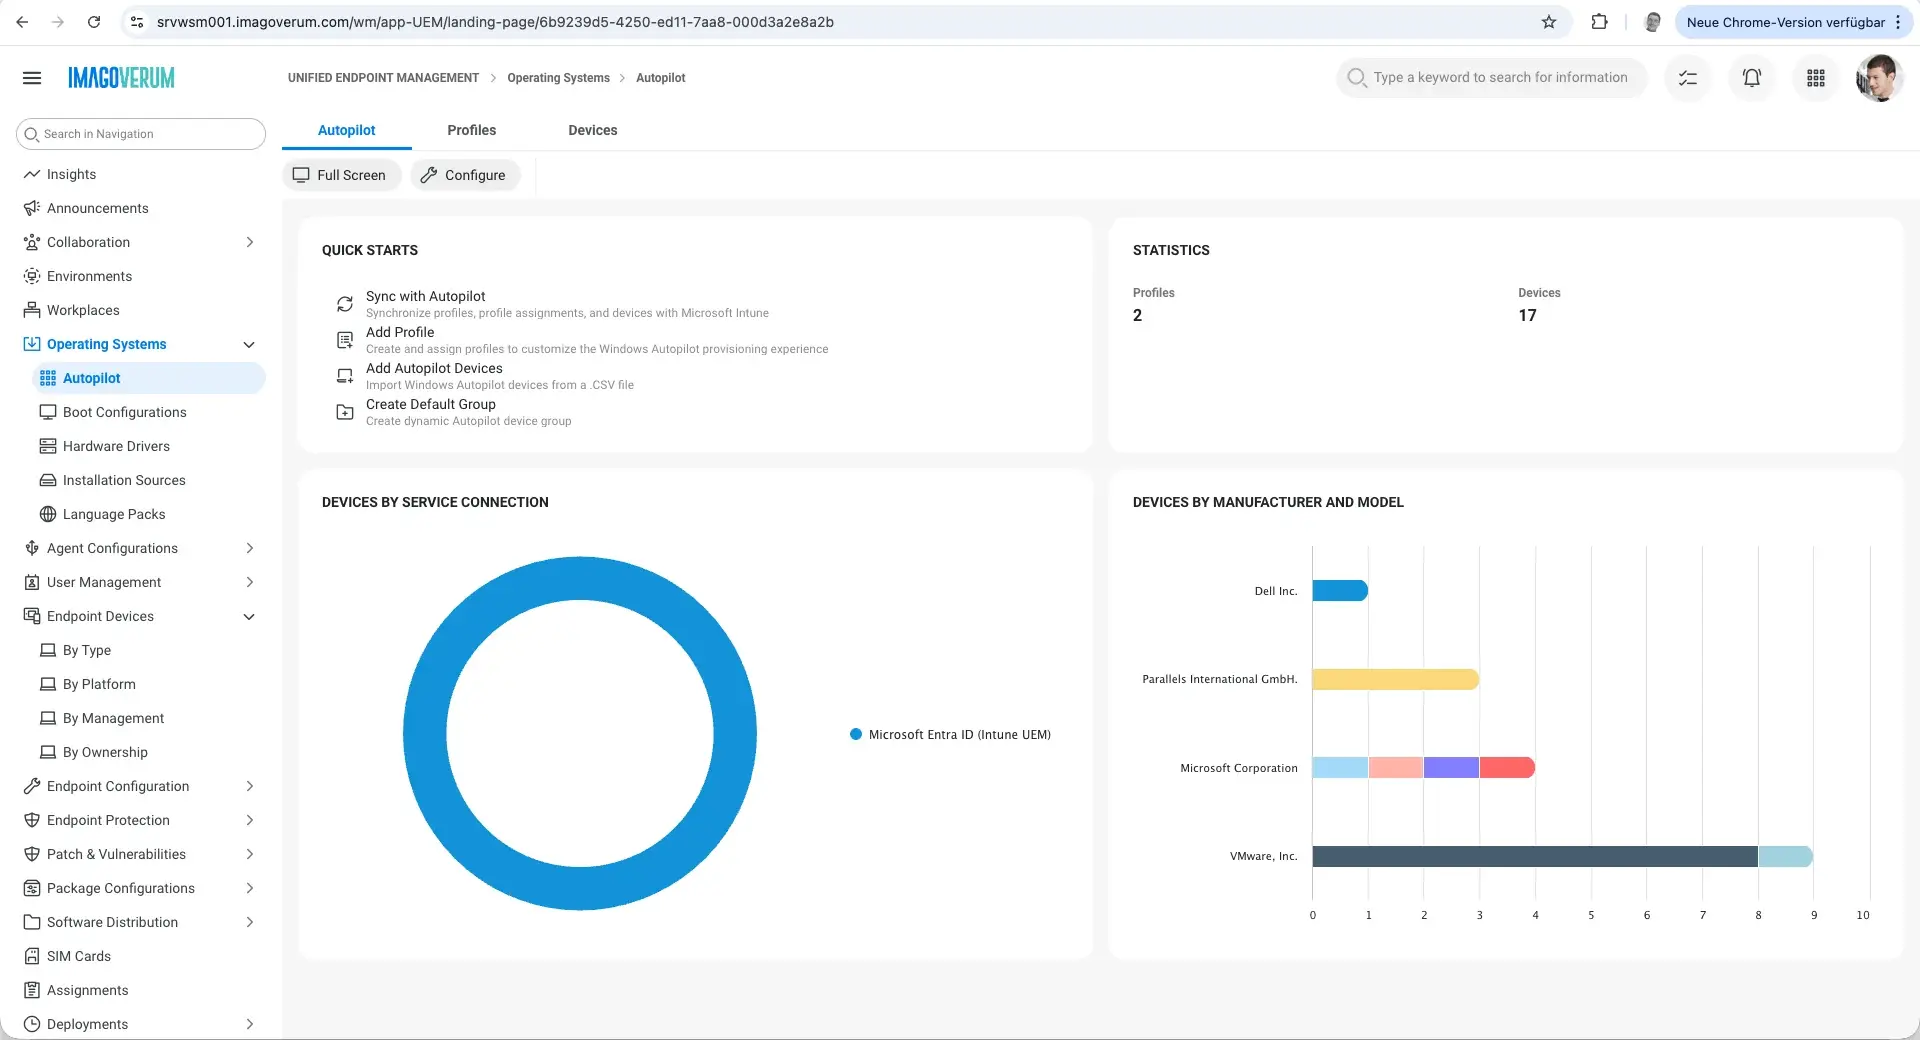Click the Sync with Autopilot icon

click(x=345, y=304)
